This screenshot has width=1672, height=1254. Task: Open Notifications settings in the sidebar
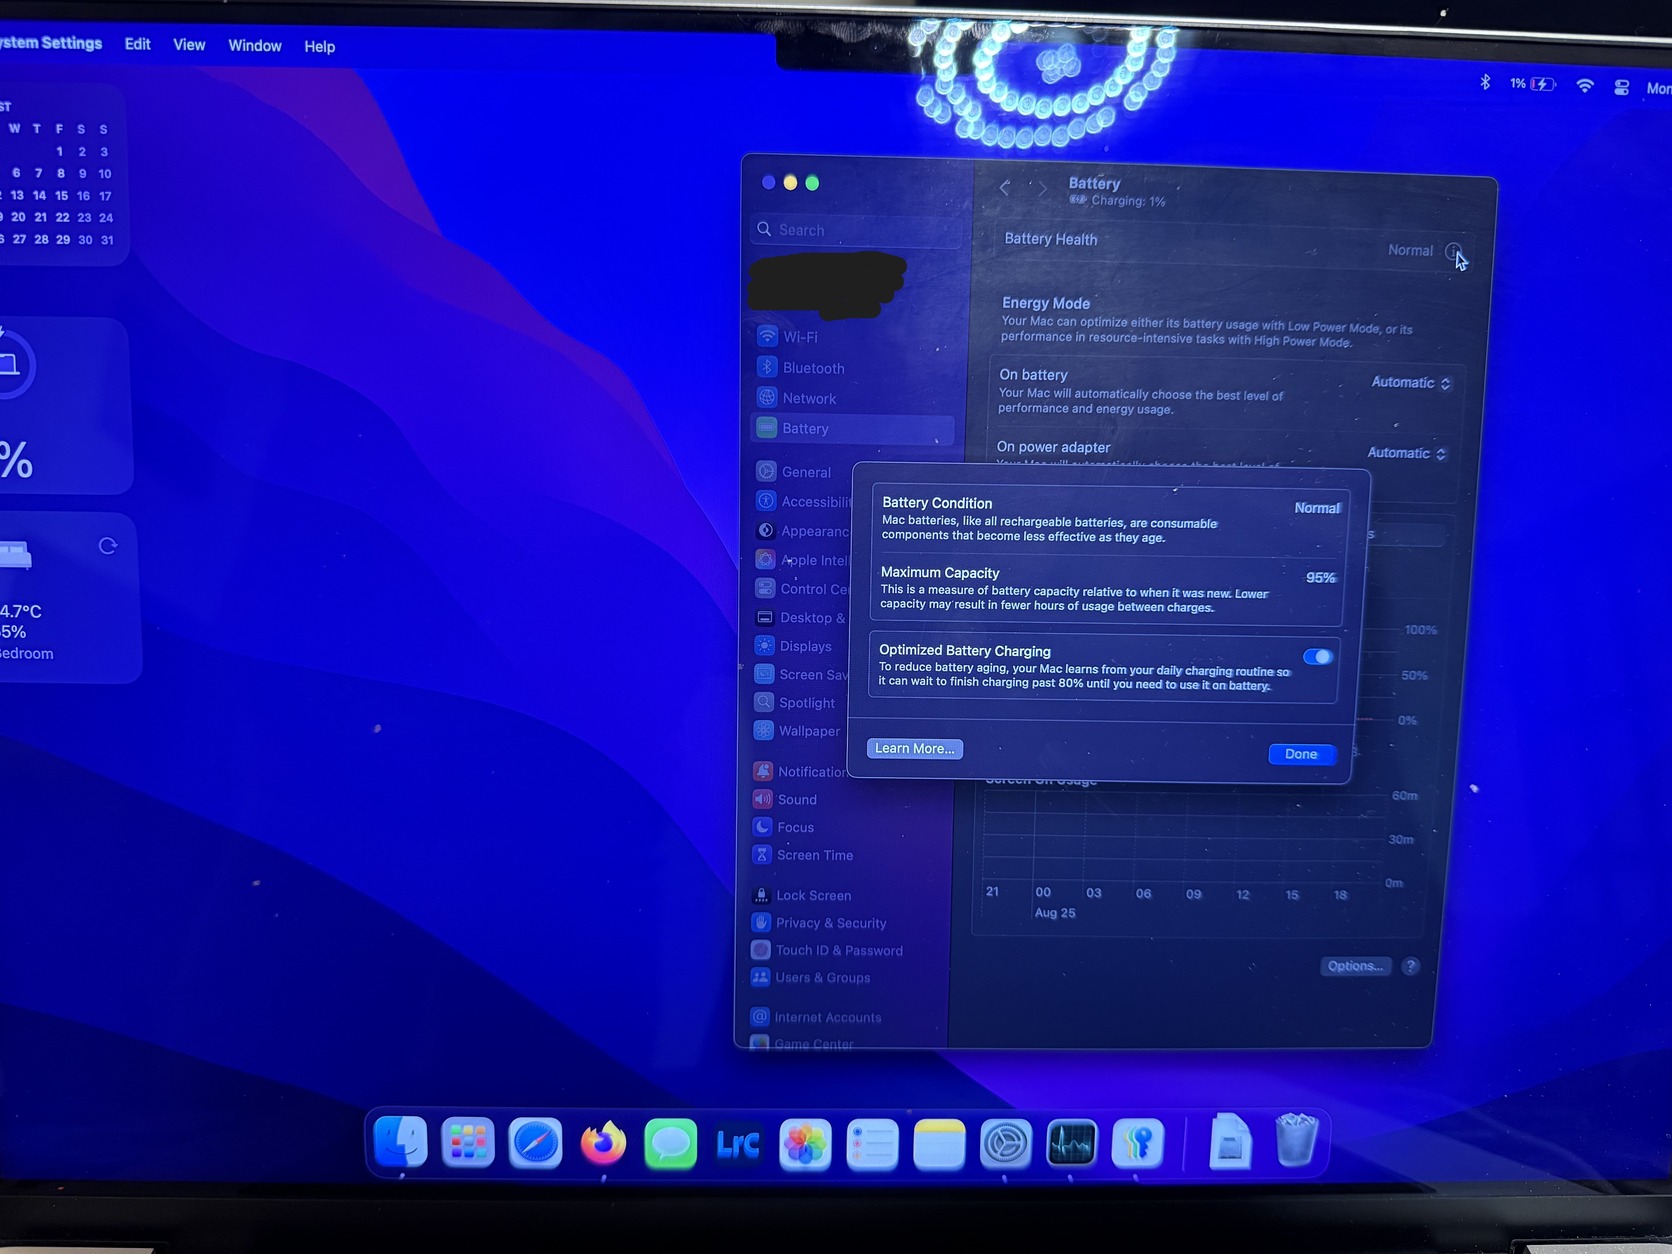click(799, 771)
